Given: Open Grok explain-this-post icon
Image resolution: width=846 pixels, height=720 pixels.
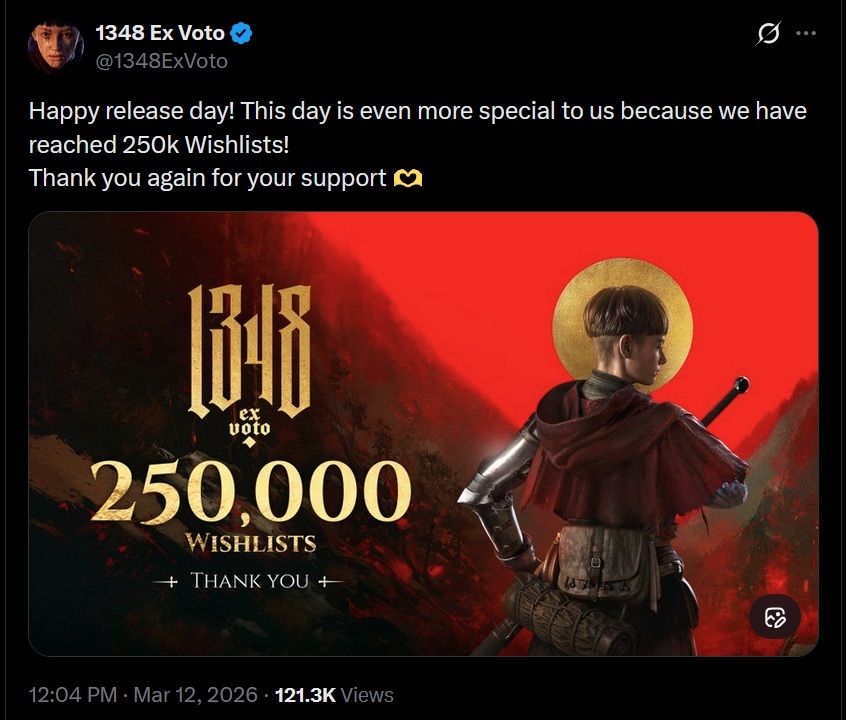Looking at the screenshot, I should [x=768, y=34].
